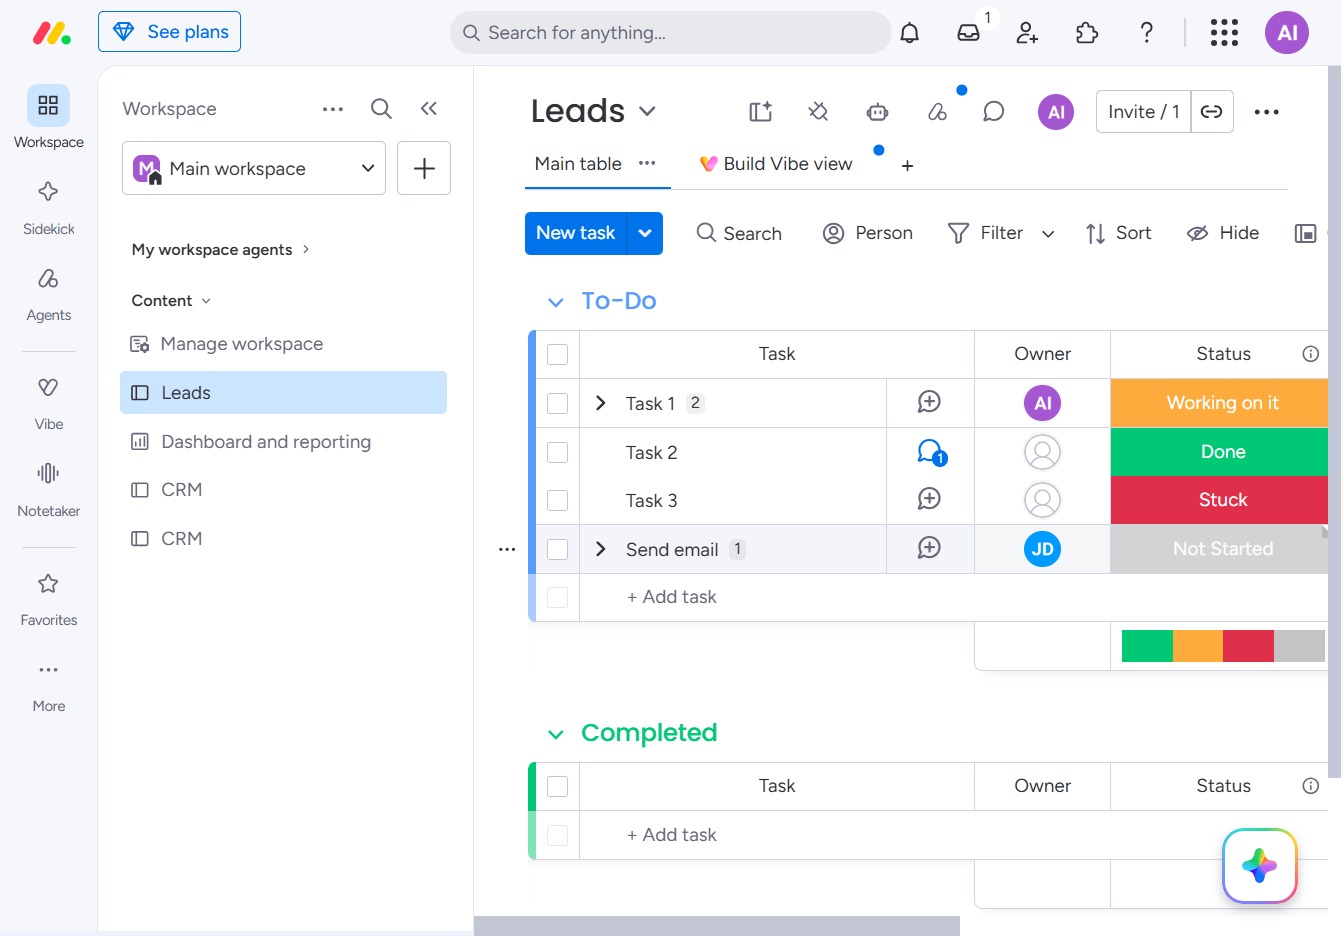Viewport: 1341px width, 936px height.
Task: Open the AI assistant sparkle floating button
Action: [1260, 866]
